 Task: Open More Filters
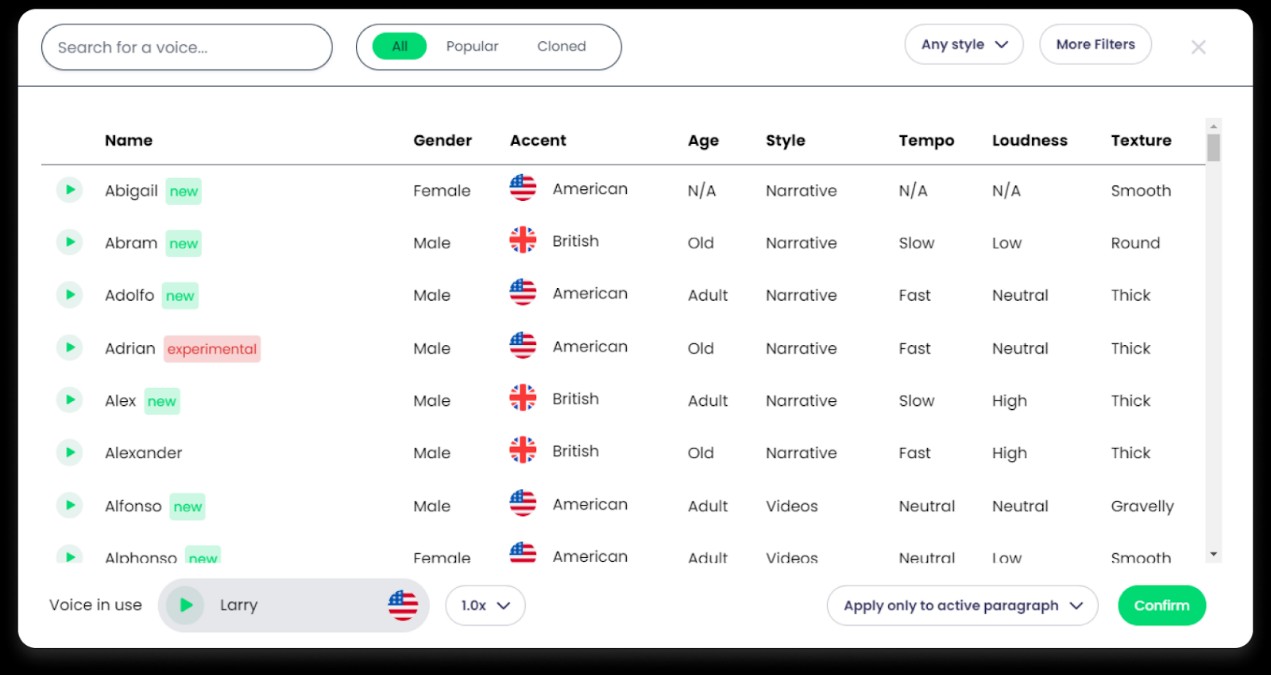[1095, 45]
